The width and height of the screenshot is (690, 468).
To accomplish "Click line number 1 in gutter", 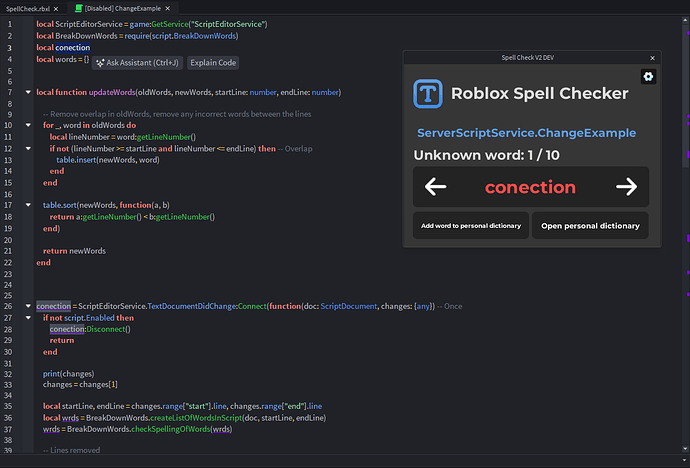I will (10, 25).
